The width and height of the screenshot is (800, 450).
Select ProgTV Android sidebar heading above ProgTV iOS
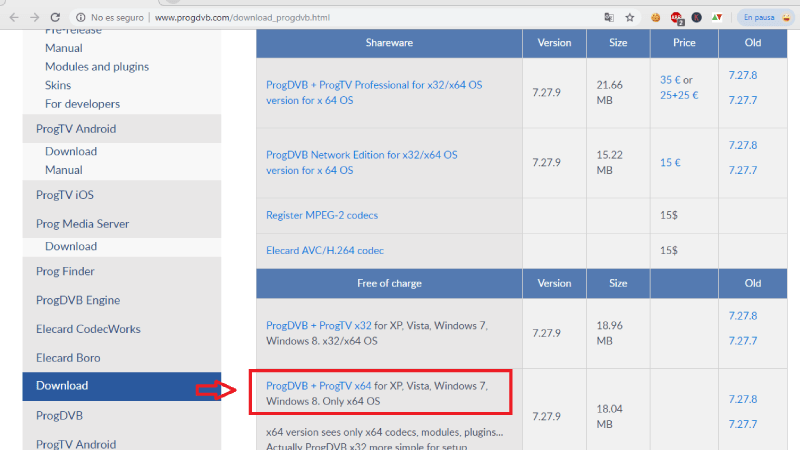tap(122, 129)
